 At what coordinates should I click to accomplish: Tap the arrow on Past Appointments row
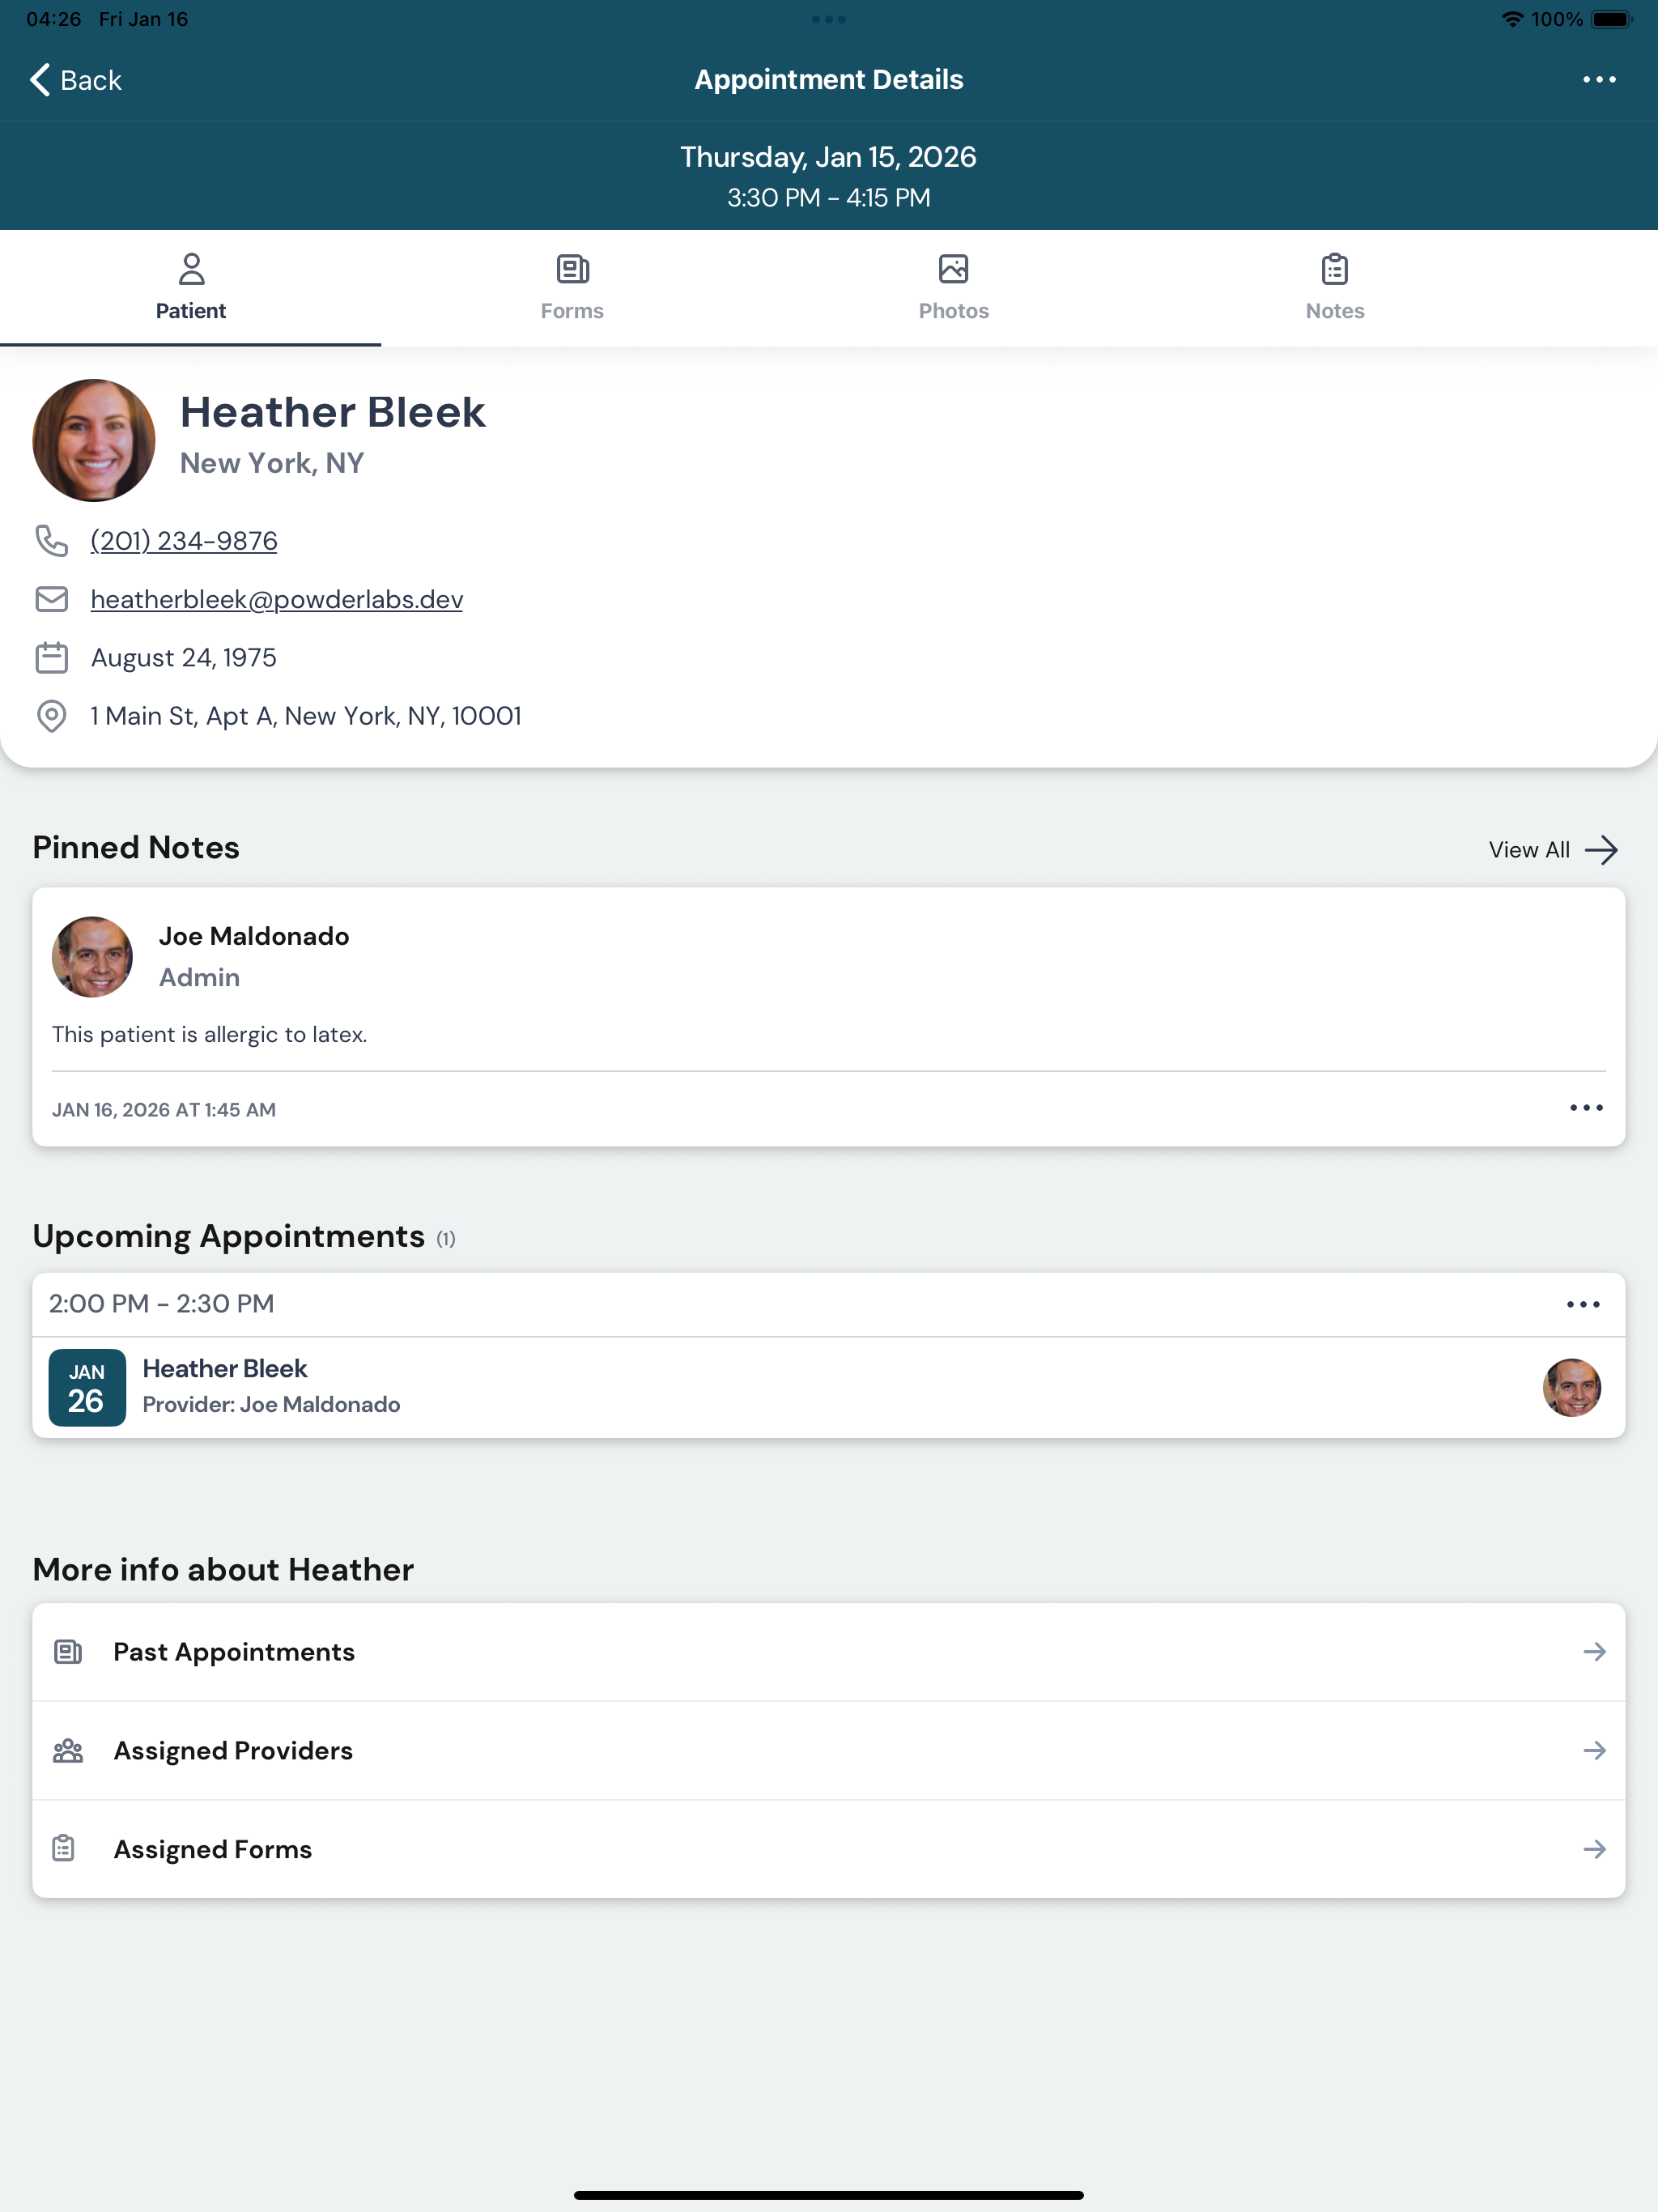click(x=1595, y=1652)
